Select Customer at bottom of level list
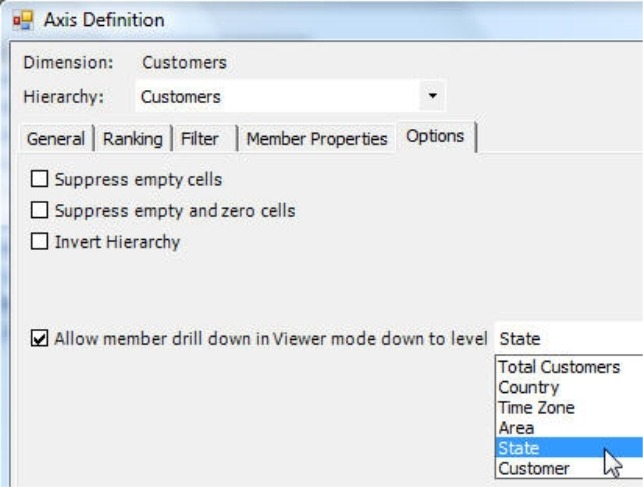 tap(533, 468)
